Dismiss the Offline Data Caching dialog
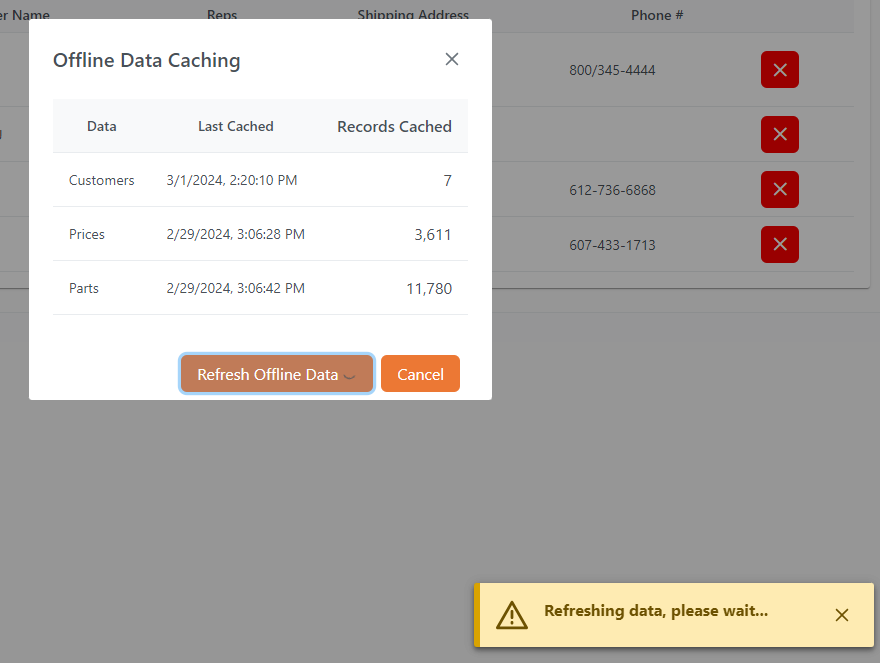Screen dimensions: 880x663 click(452, 59)
